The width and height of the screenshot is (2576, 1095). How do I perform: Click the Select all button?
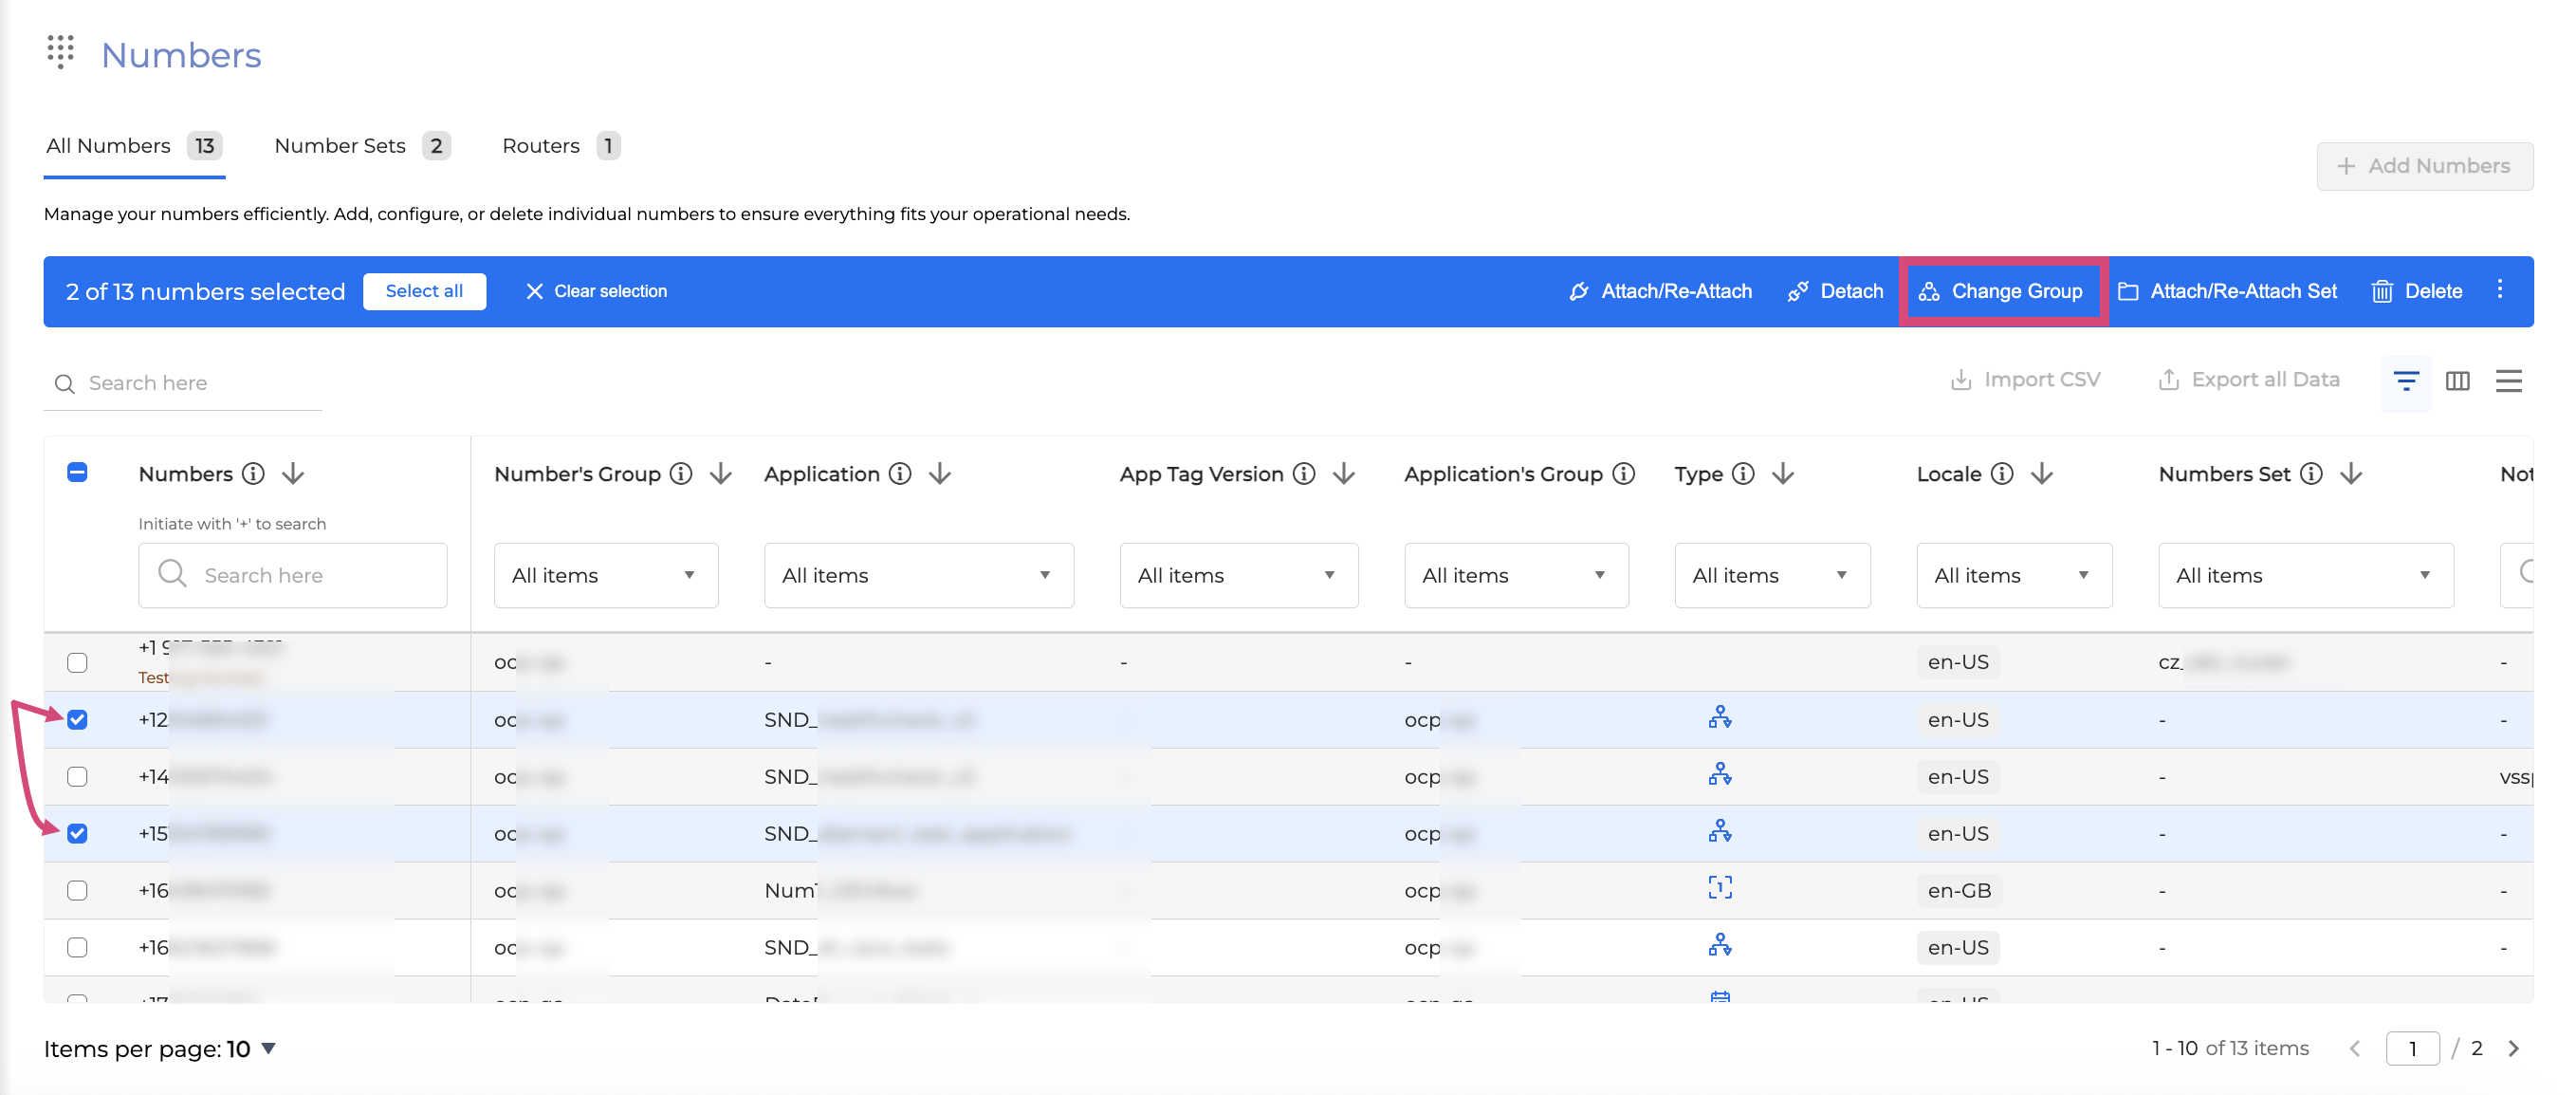(x=424, y=291)
